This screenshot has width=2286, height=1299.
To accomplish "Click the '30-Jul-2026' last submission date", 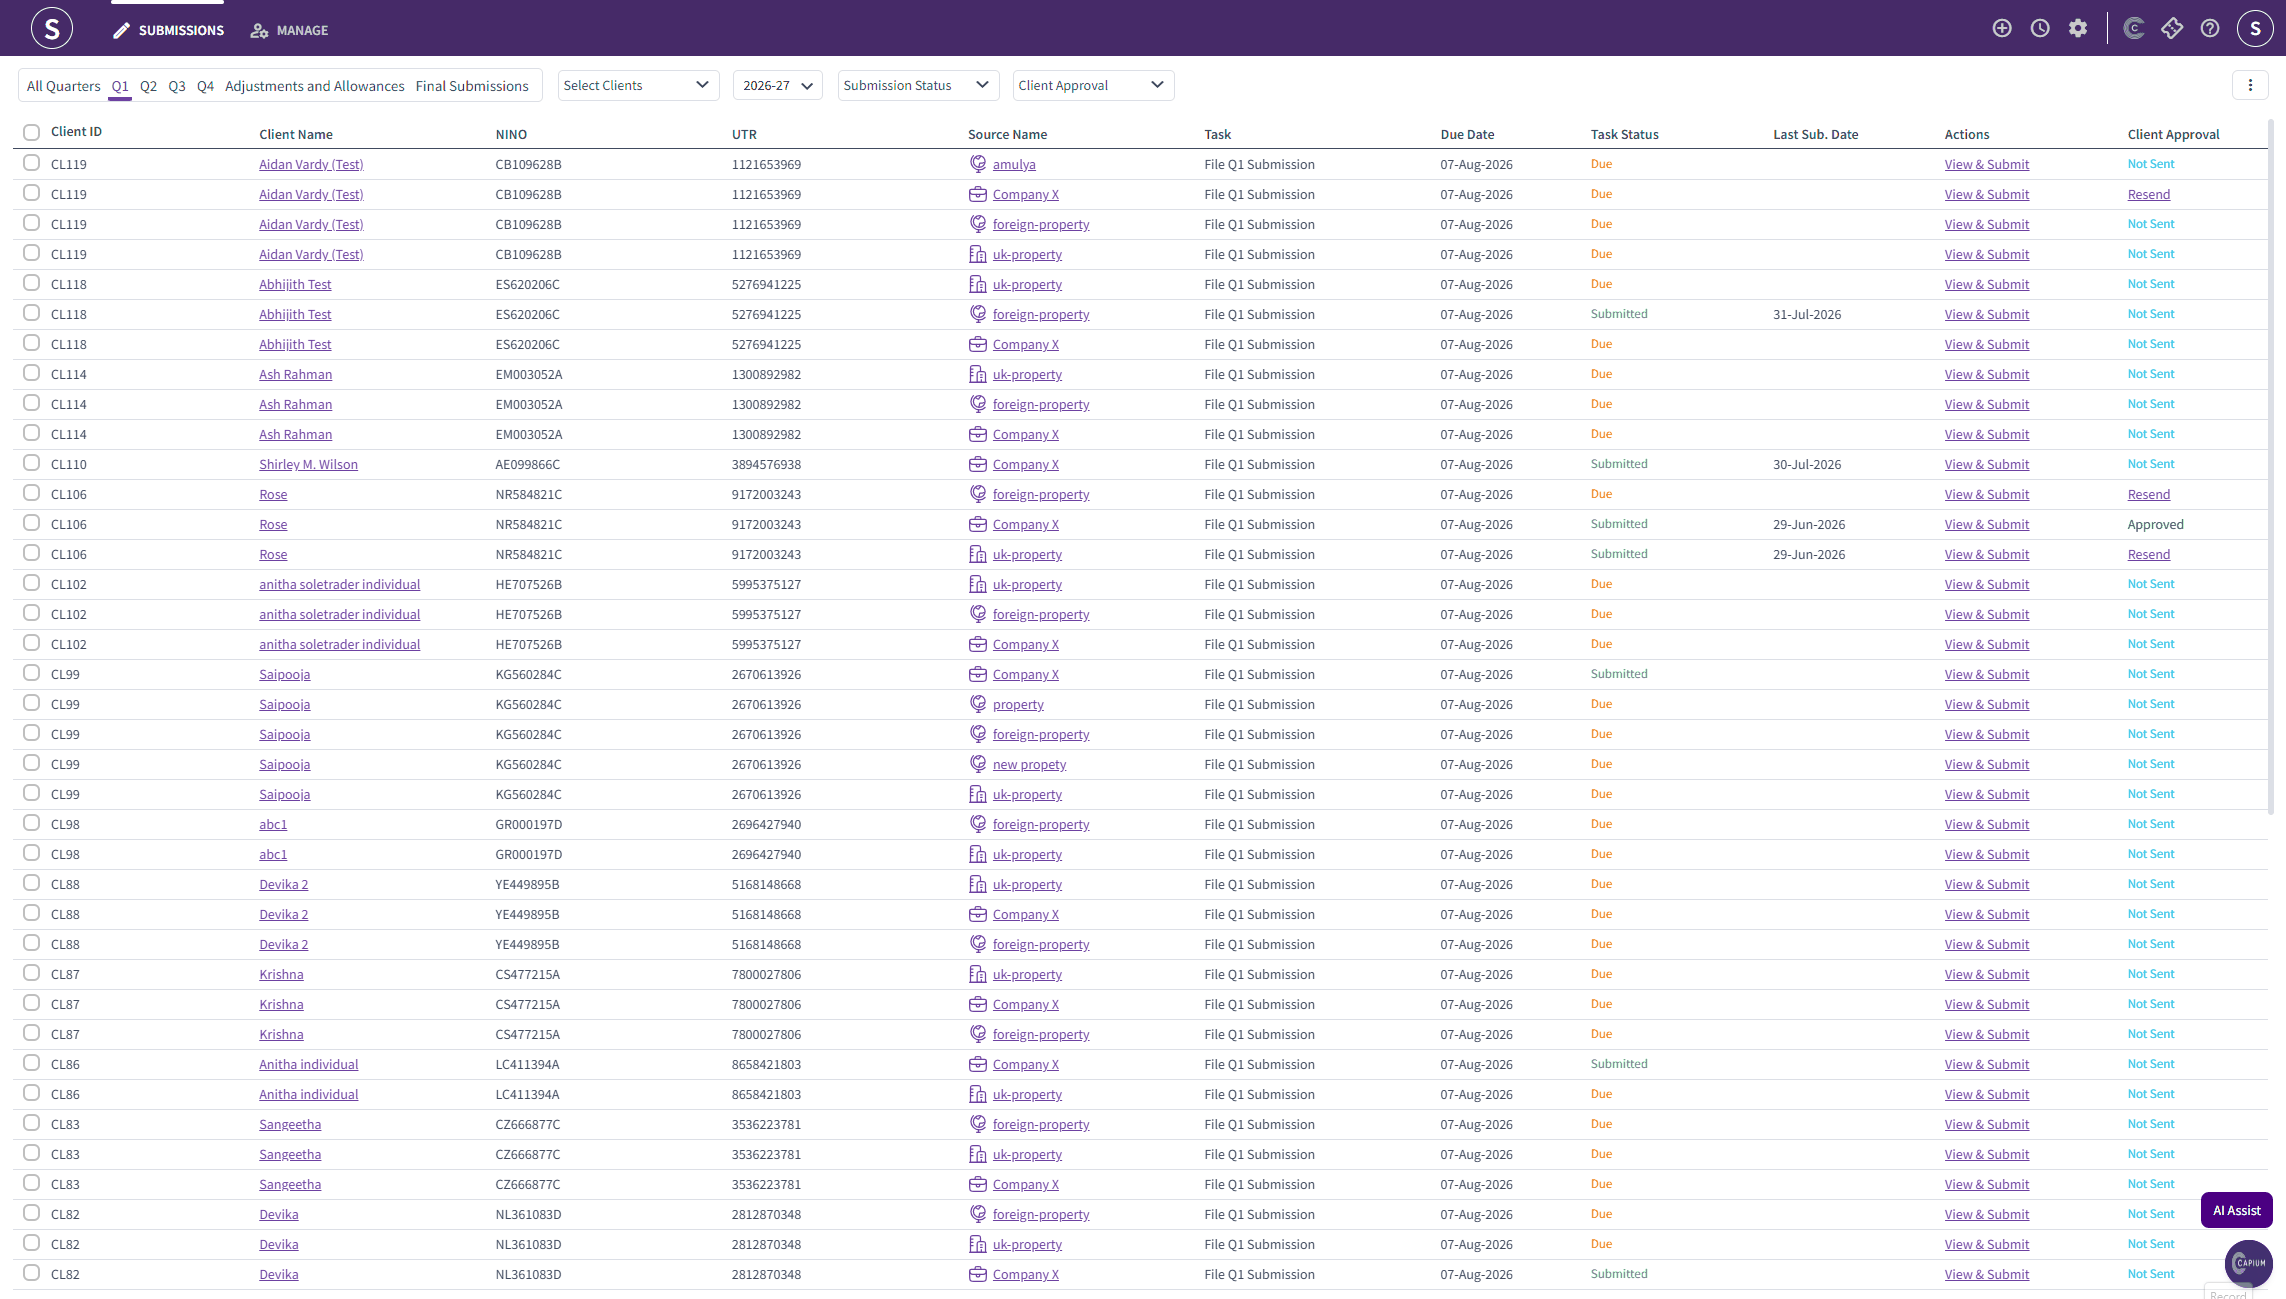I will coord(1806,464).
